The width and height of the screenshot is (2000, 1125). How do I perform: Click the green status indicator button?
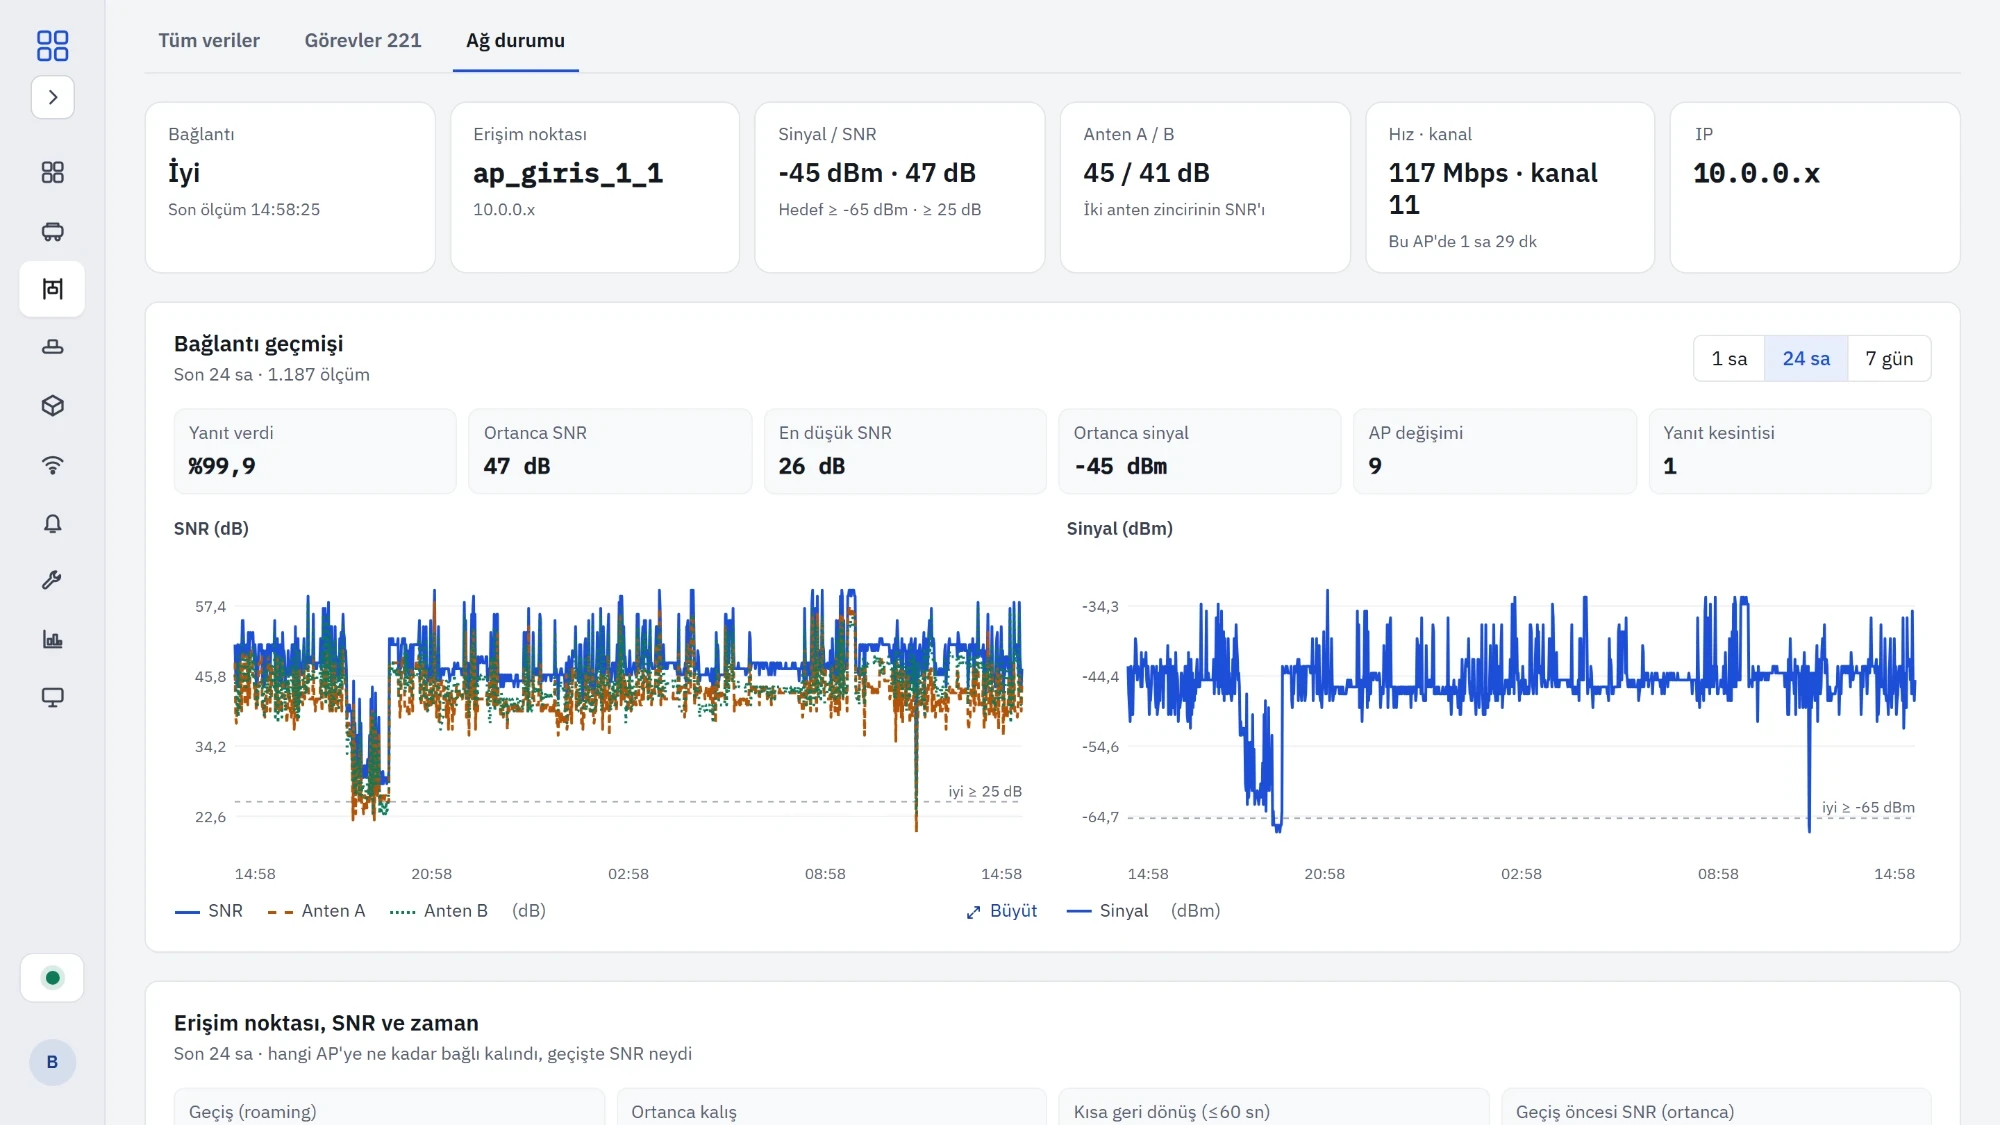click(53, 978)
